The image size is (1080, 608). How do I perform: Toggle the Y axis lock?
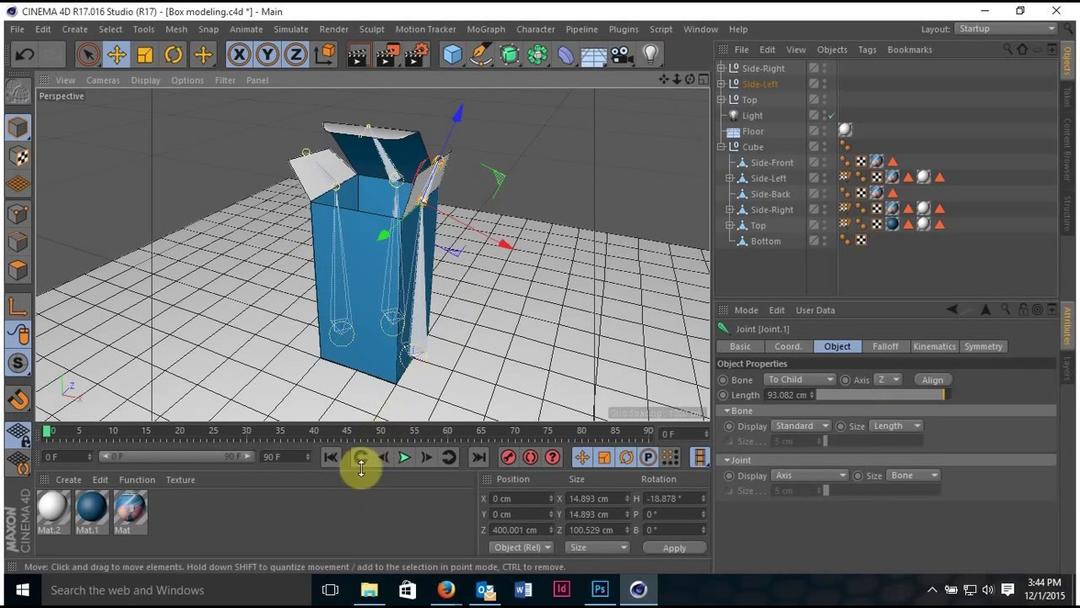point(267,54)
